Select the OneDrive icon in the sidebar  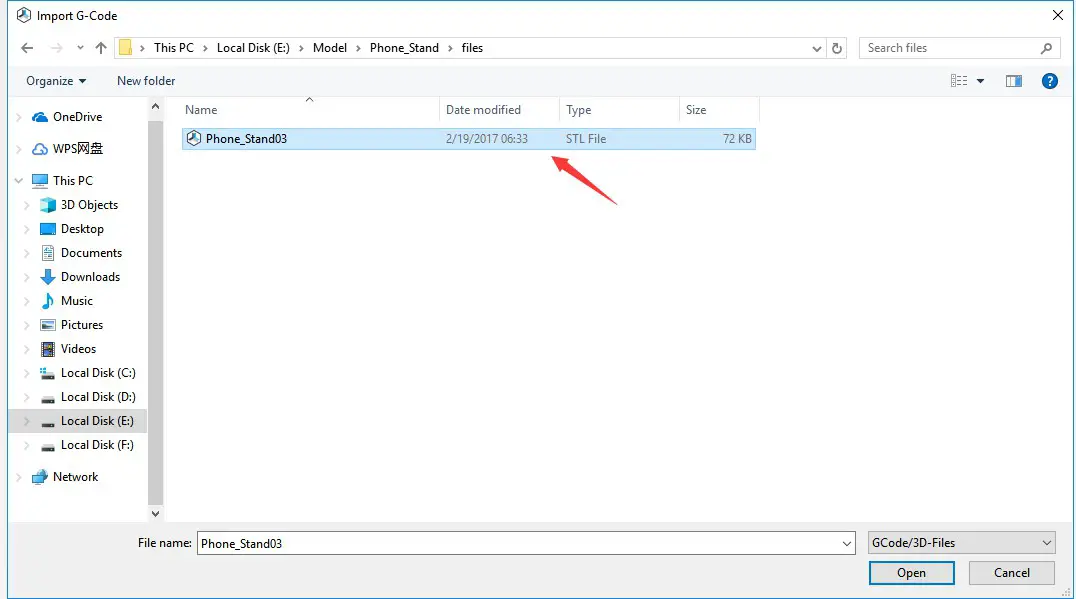pyautogui.click(x=42, y=116)
